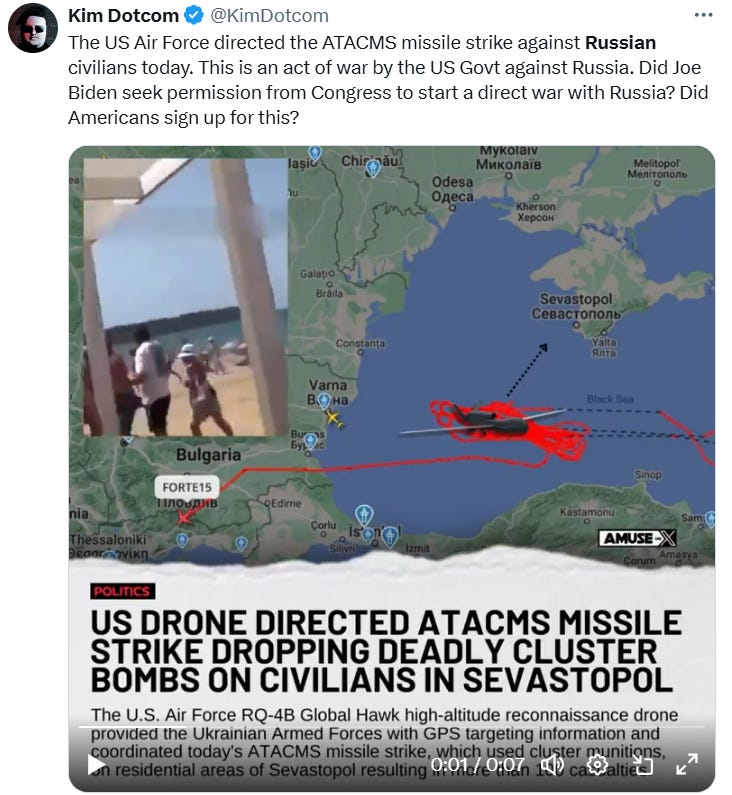Click the yellow airplane icon near Varna
The height and width of the screenshot is (795, 732).
coord(333,419)
